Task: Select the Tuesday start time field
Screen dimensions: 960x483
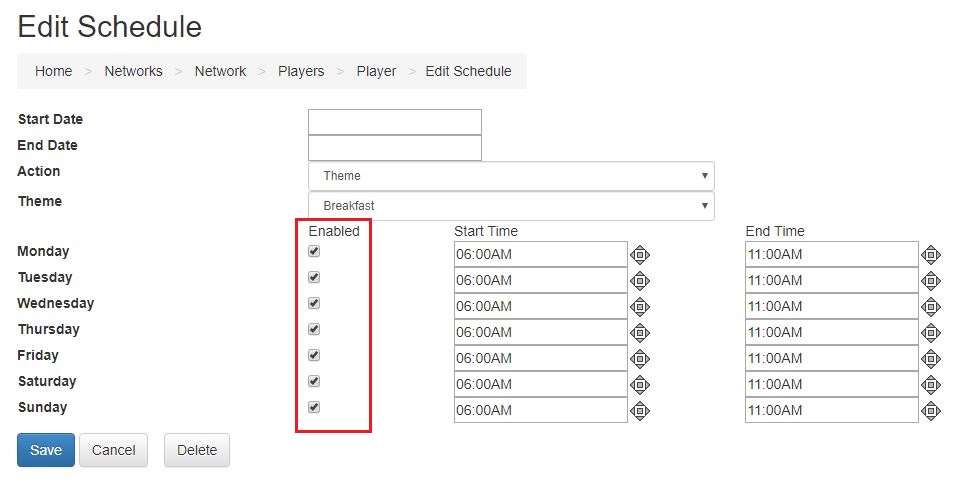Action: point(541,280)
